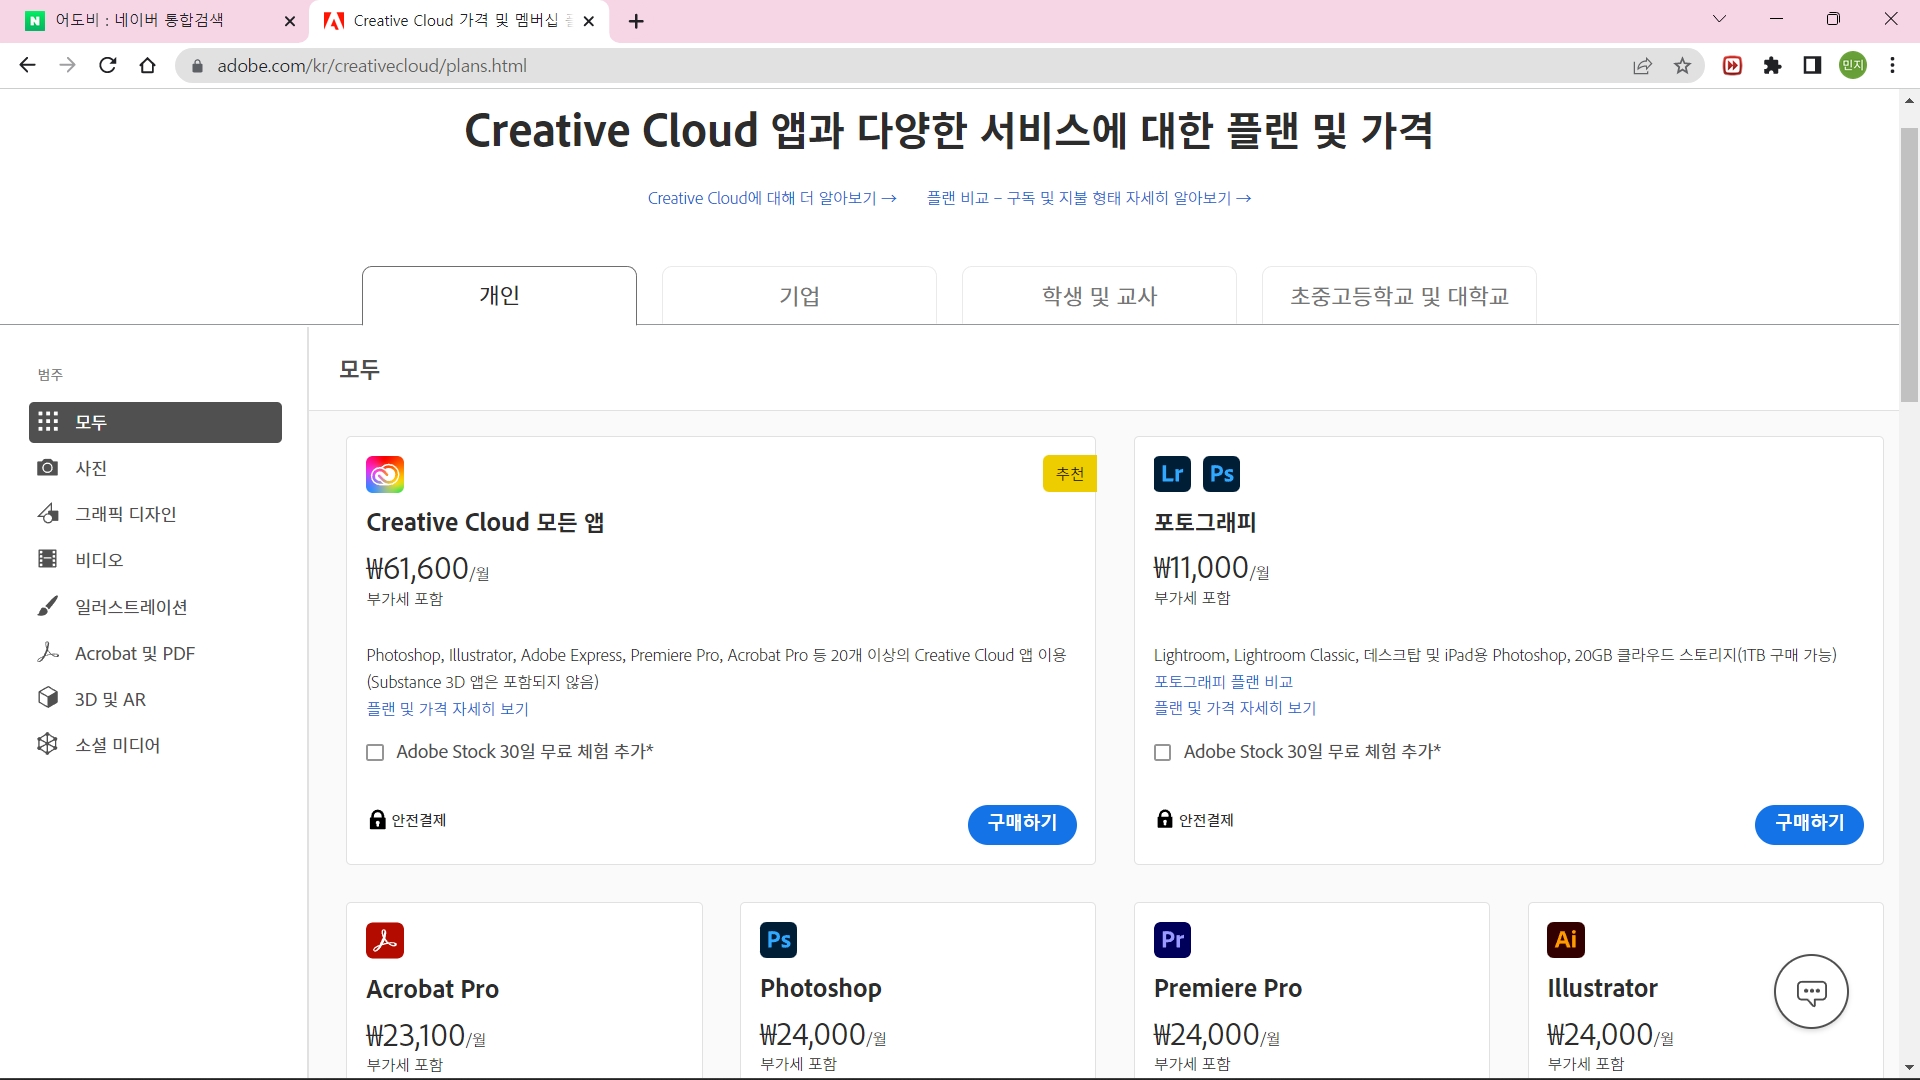Select the 개인 plan tab
Screen dimensions: 1920x1080
499,295
